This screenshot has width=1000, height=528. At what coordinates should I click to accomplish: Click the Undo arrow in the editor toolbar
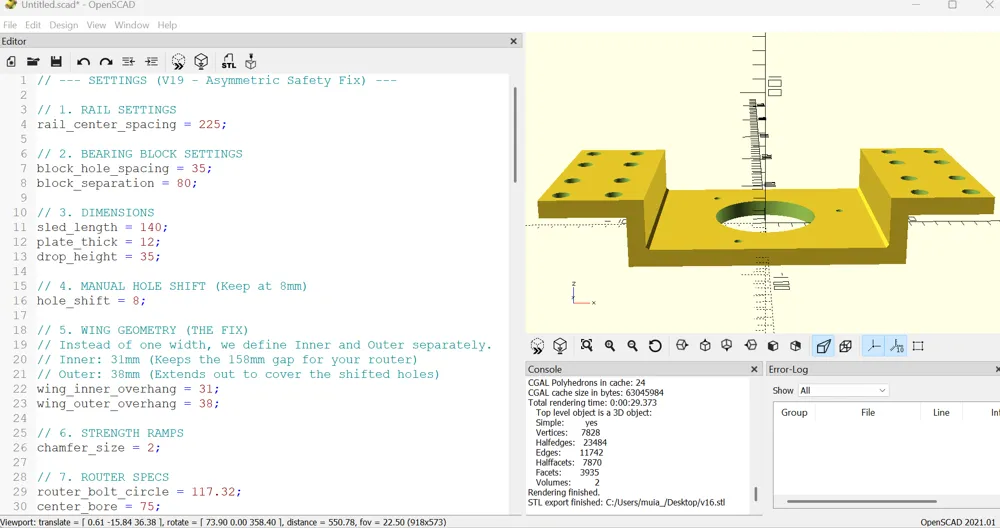(x=83, y=62)
